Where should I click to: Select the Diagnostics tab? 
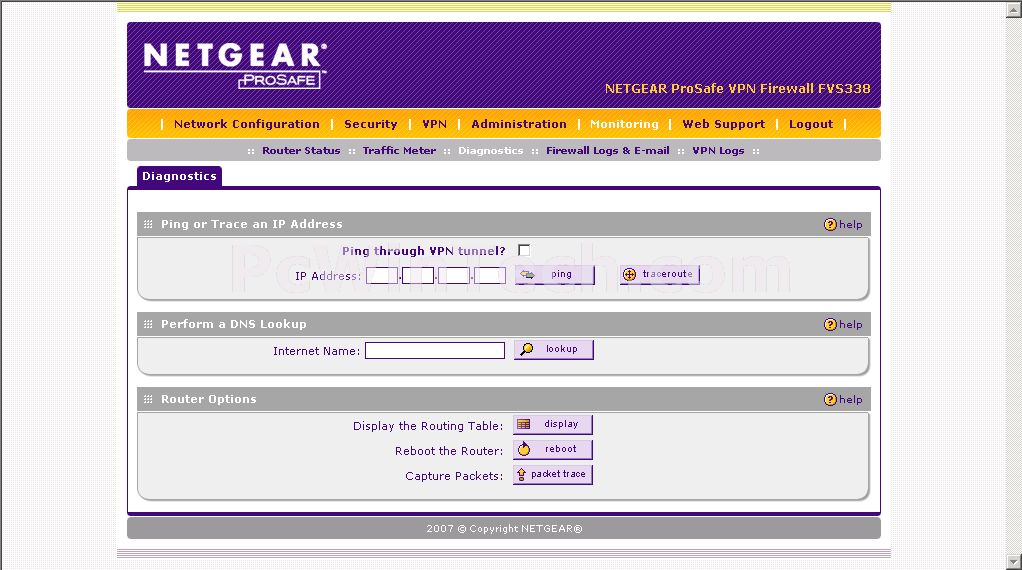point(179,176)
